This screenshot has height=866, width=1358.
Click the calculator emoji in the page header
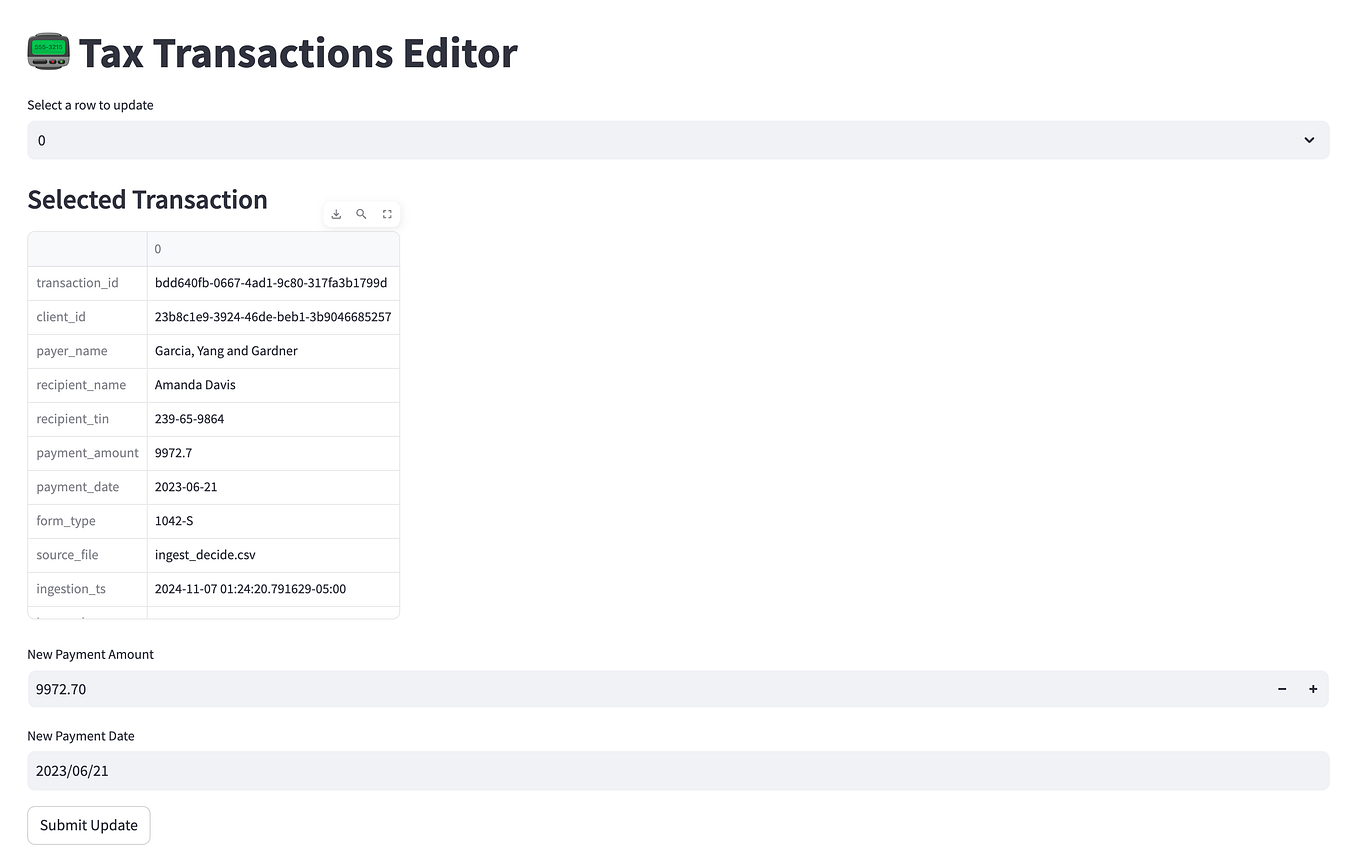tap(47, 51)
